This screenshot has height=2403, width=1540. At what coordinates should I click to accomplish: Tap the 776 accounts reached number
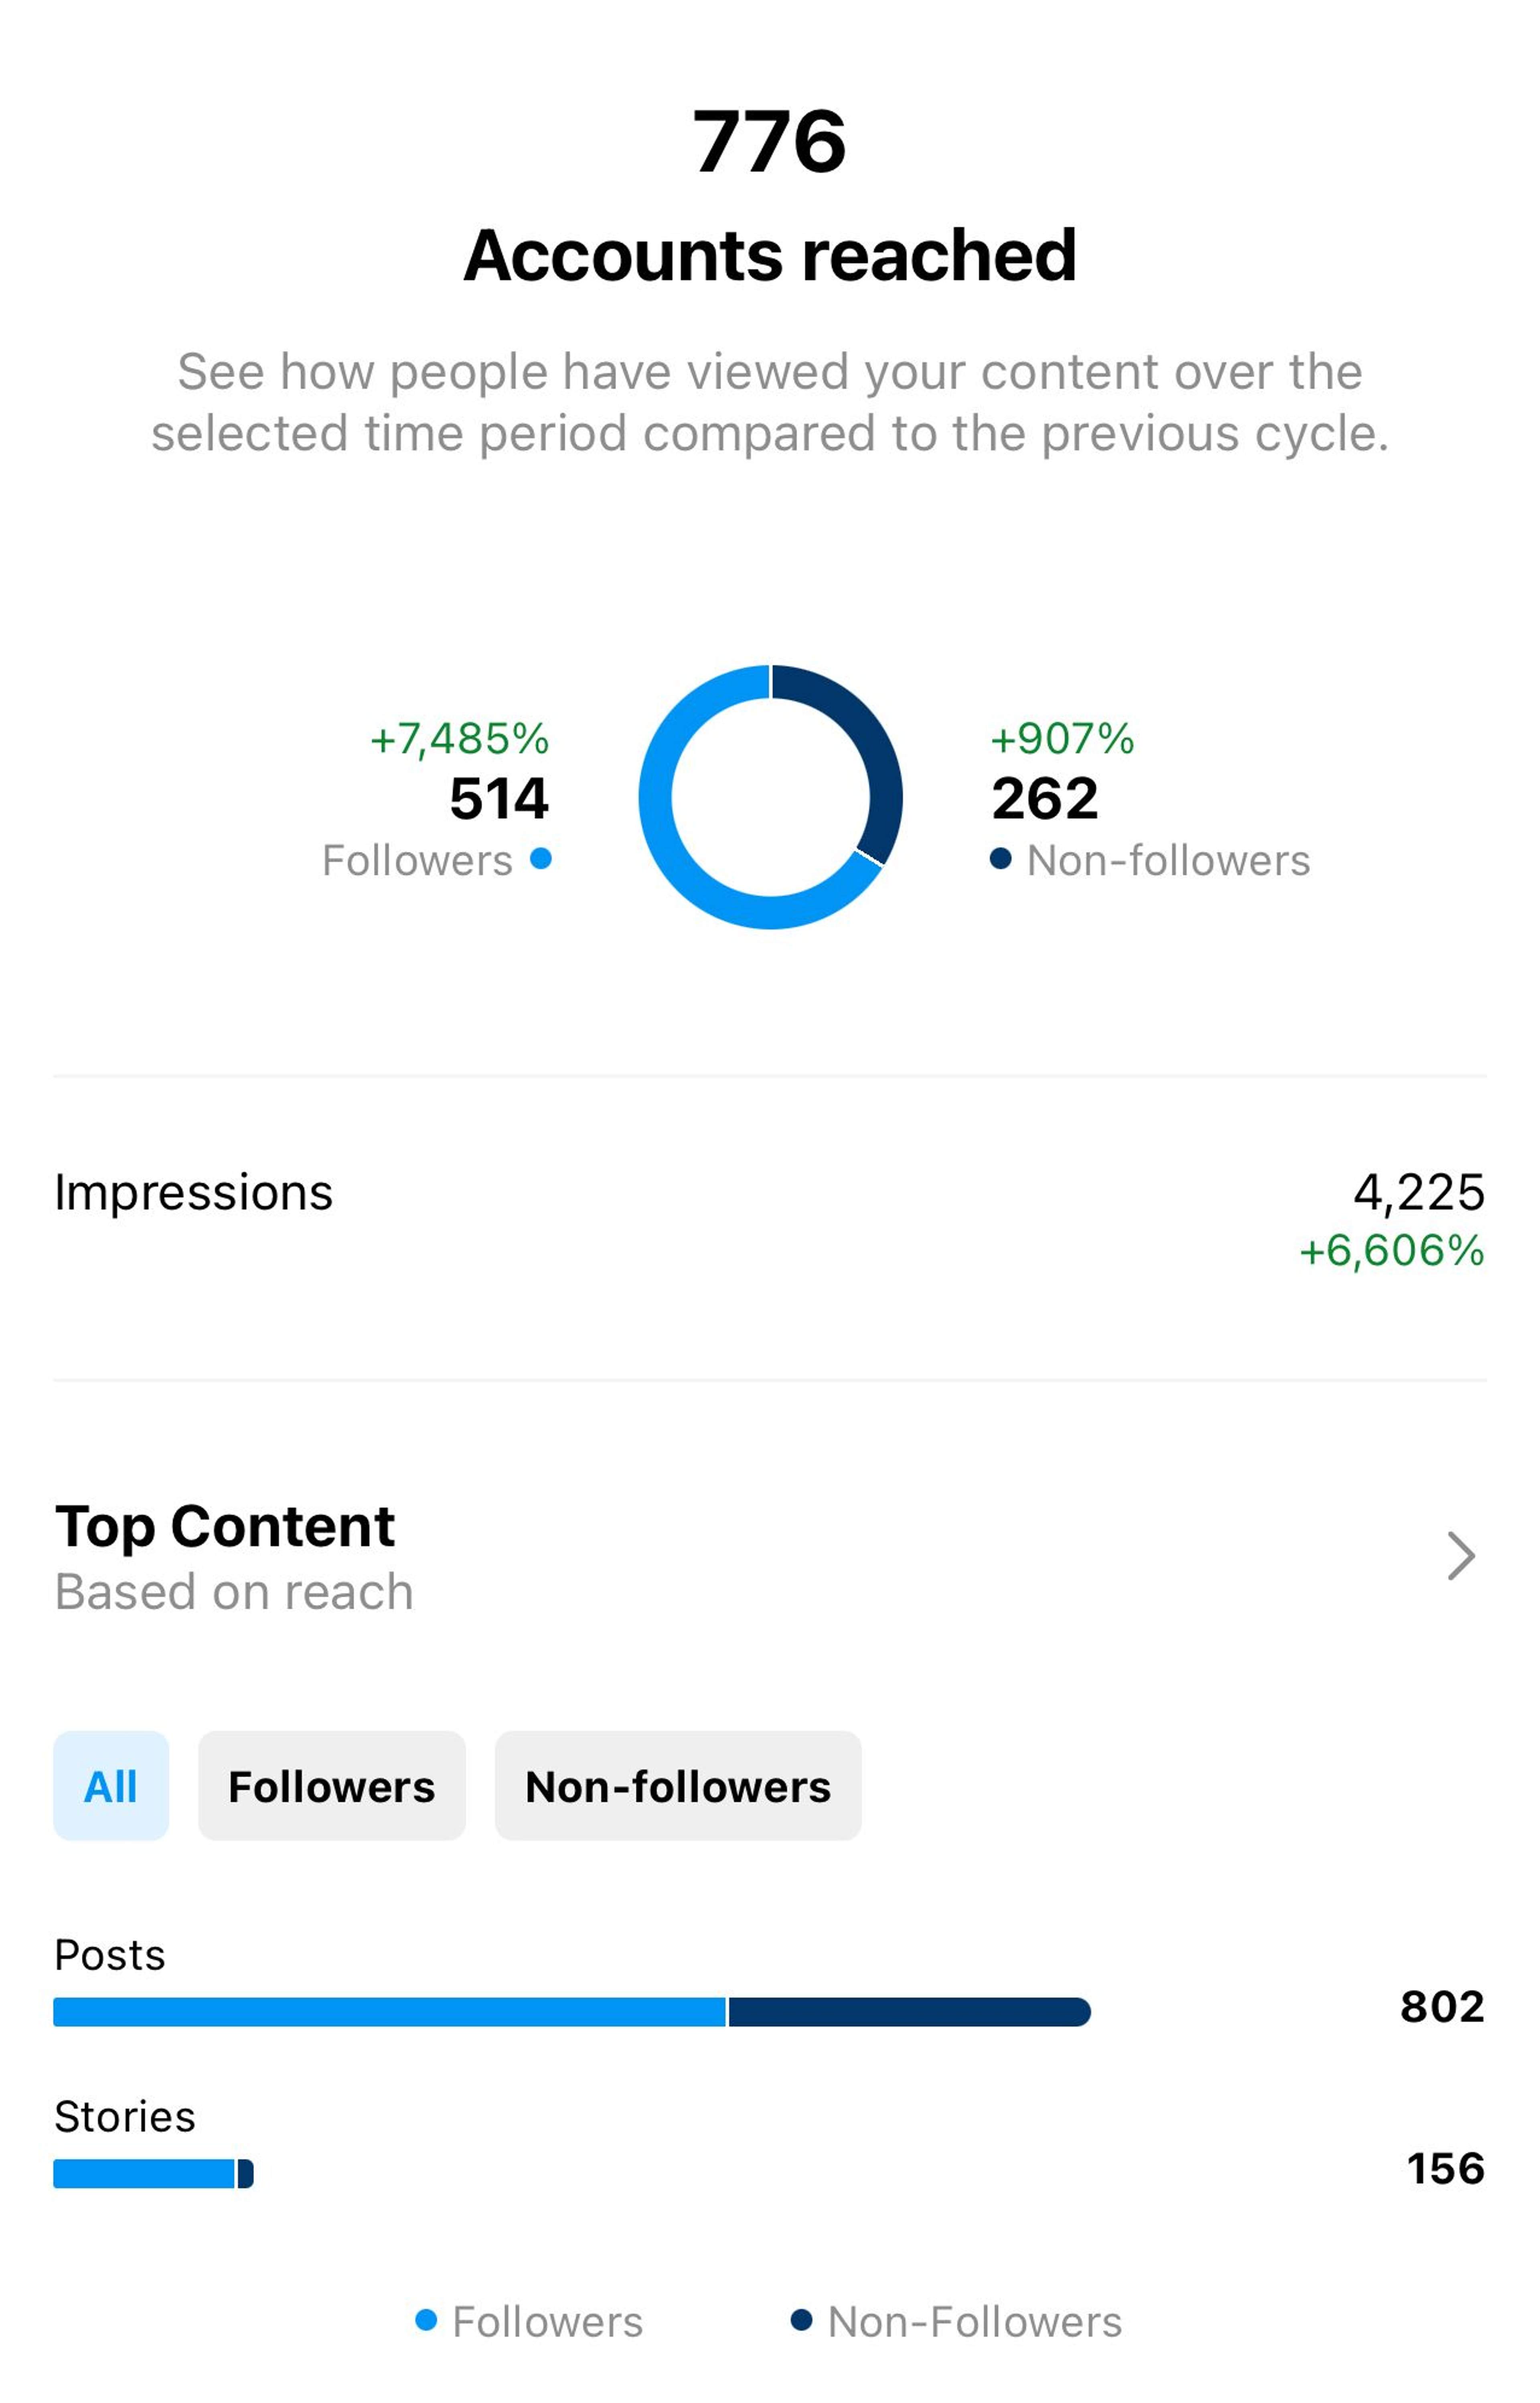coord(770,142)
